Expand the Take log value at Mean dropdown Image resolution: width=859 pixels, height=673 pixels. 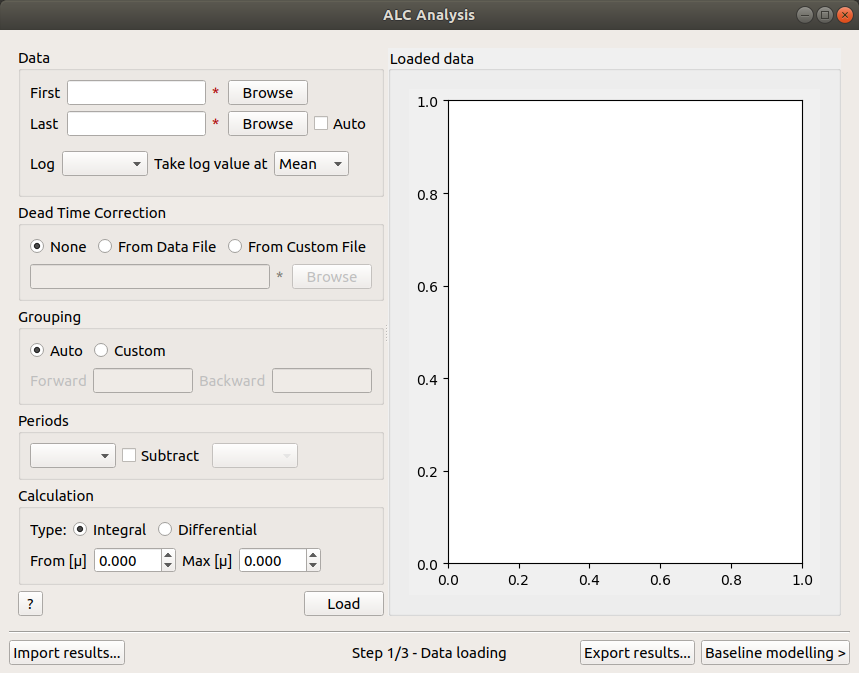(311, 164)
